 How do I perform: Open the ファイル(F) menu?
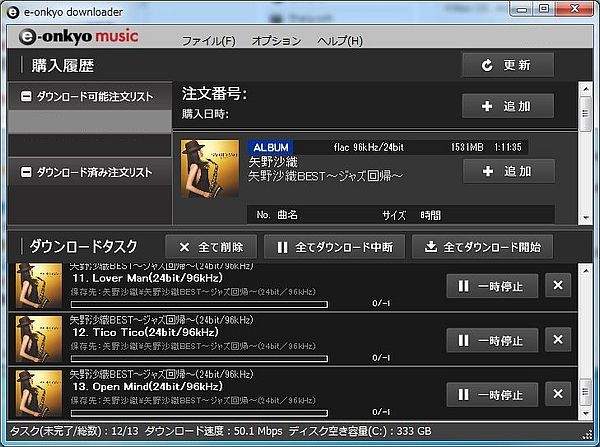[x=209, y=41]
